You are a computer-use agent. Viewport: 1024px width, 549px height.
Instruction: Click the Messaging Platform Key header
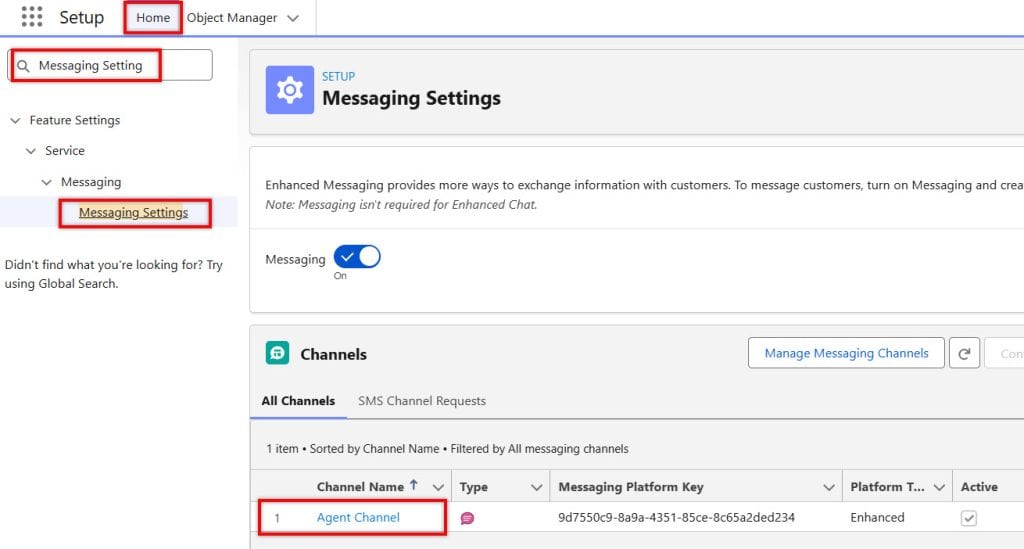pyautogui.click(x=631, y=487)
